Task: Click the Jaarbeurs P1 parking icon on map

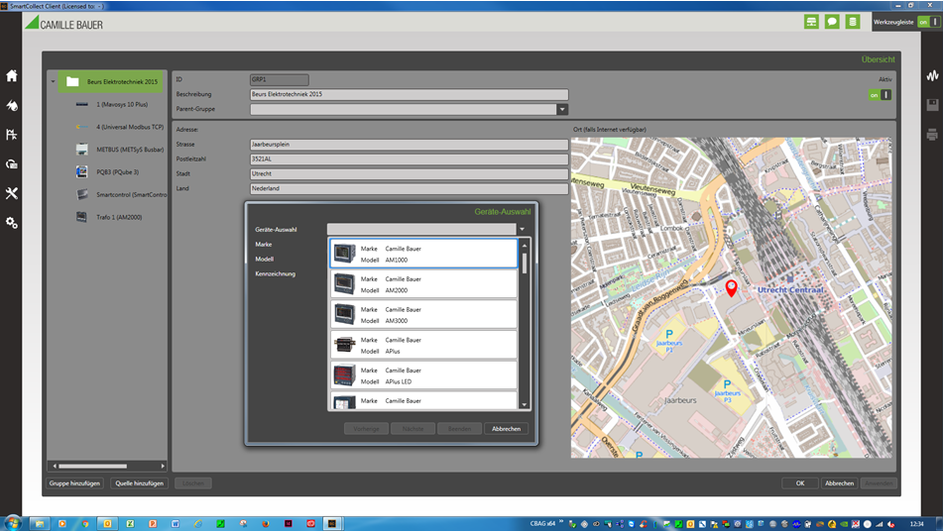Action: pos(669,335)
